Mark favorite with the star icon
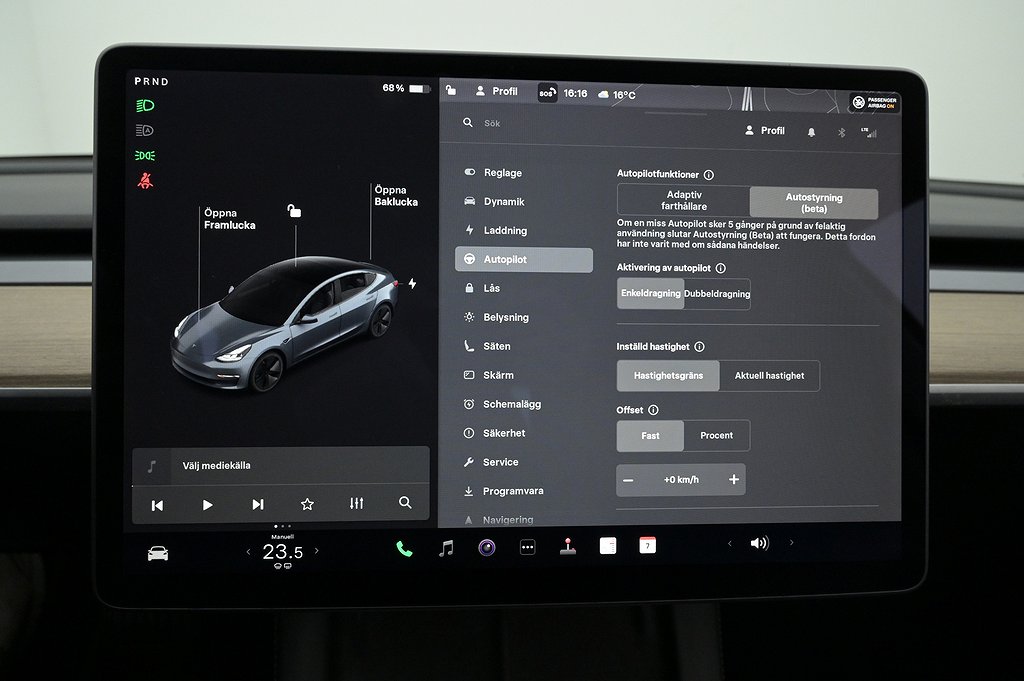This screenshot has height=681, width=1024. pyautogui.click(x=307, y=504)
